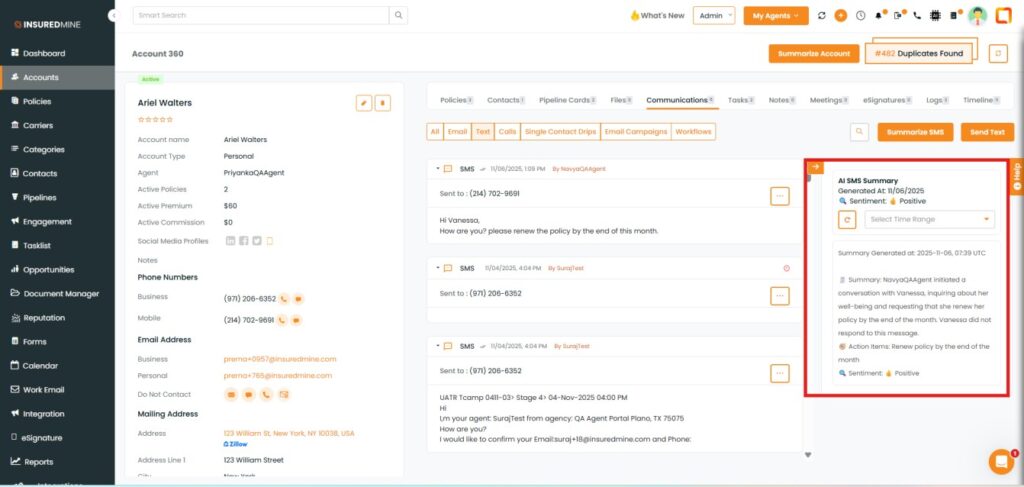Refresh the AI SMS Summary
This screenshot has height=487, width=1024.
847,219
